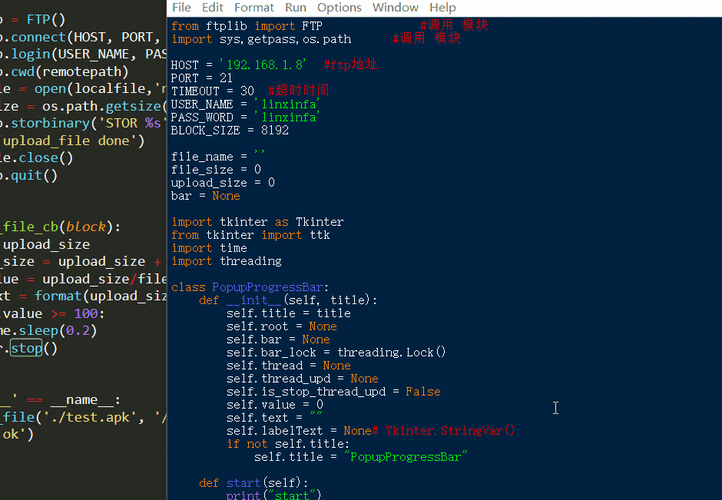Open the Help menu
This screenshot has height=500, width=722.
[x=443, y=7]
